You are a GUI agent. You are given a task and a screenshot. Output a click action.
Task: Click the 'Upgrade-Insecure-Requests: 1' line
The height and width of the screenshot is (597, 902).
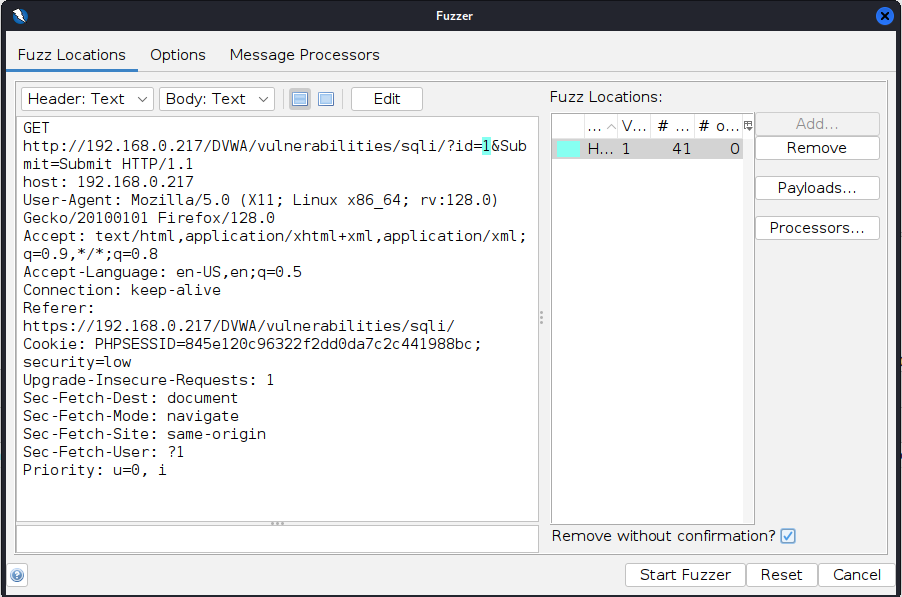coord(148,380)
